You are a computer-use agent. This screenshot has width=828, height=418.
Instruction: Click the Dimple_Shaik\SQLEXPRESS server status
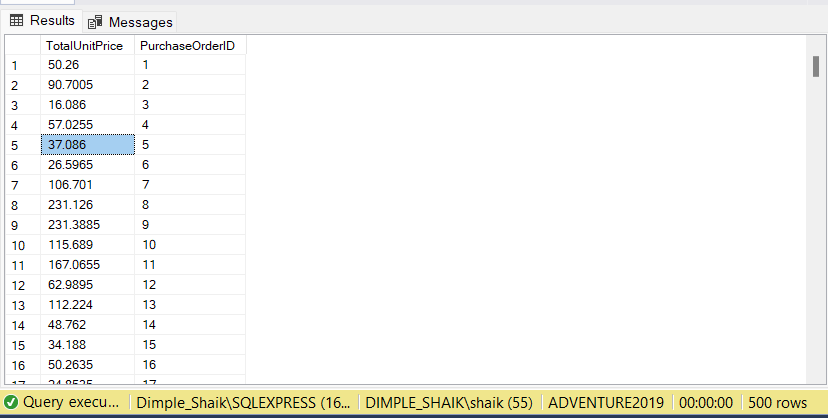(x=243, y=402)
